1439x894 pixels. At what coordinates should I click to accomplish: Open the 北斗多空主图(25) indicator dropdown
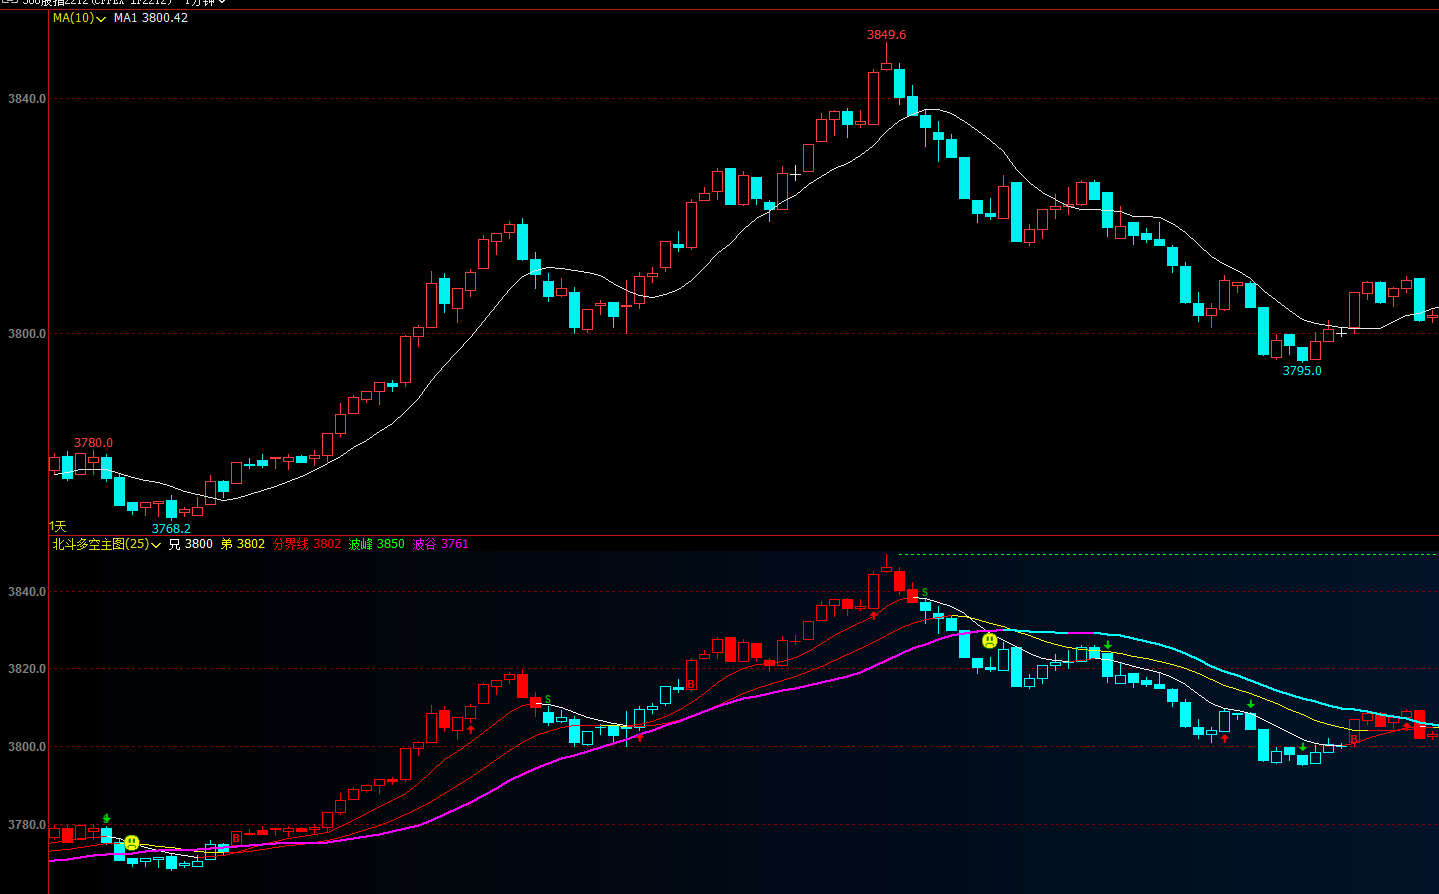106,544
